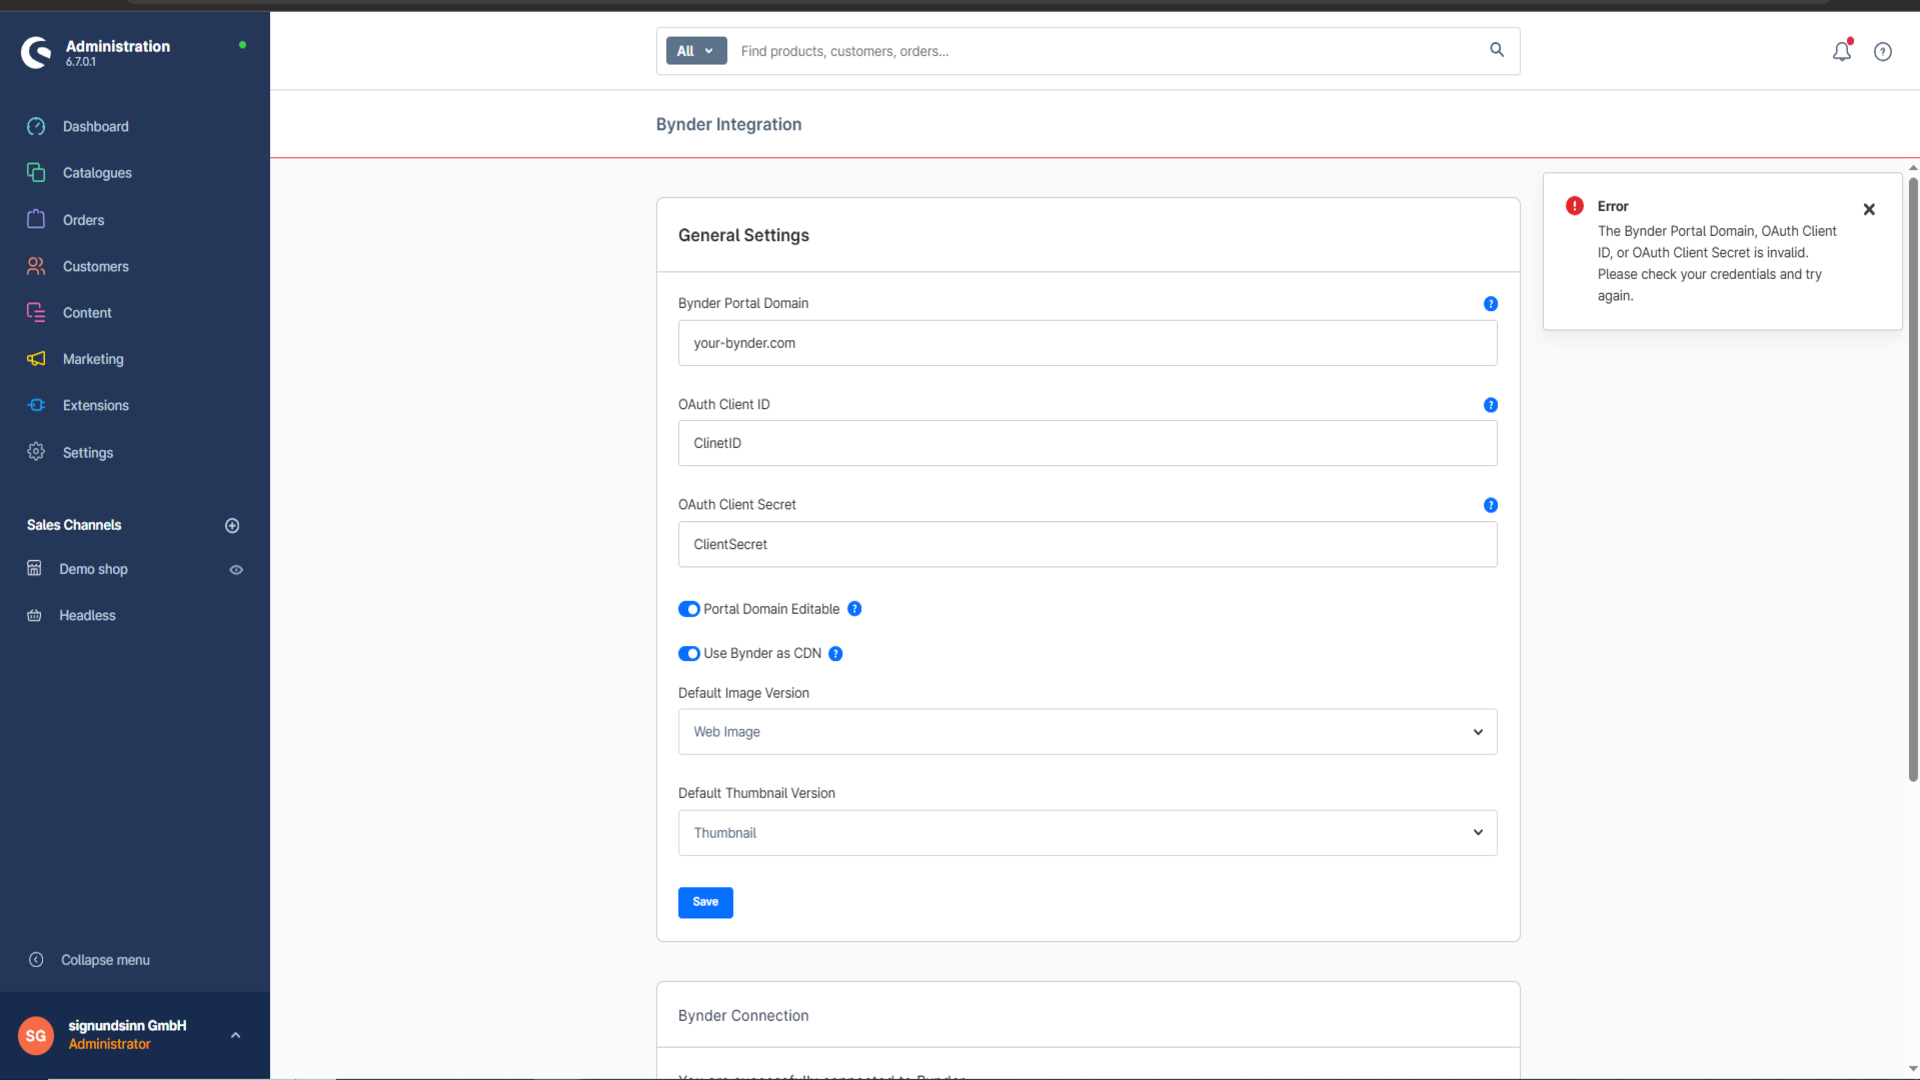This screenshot has height=1080, width=1920.
Task: Open the Dashboard menu item
Action: [x=95, y=126]
